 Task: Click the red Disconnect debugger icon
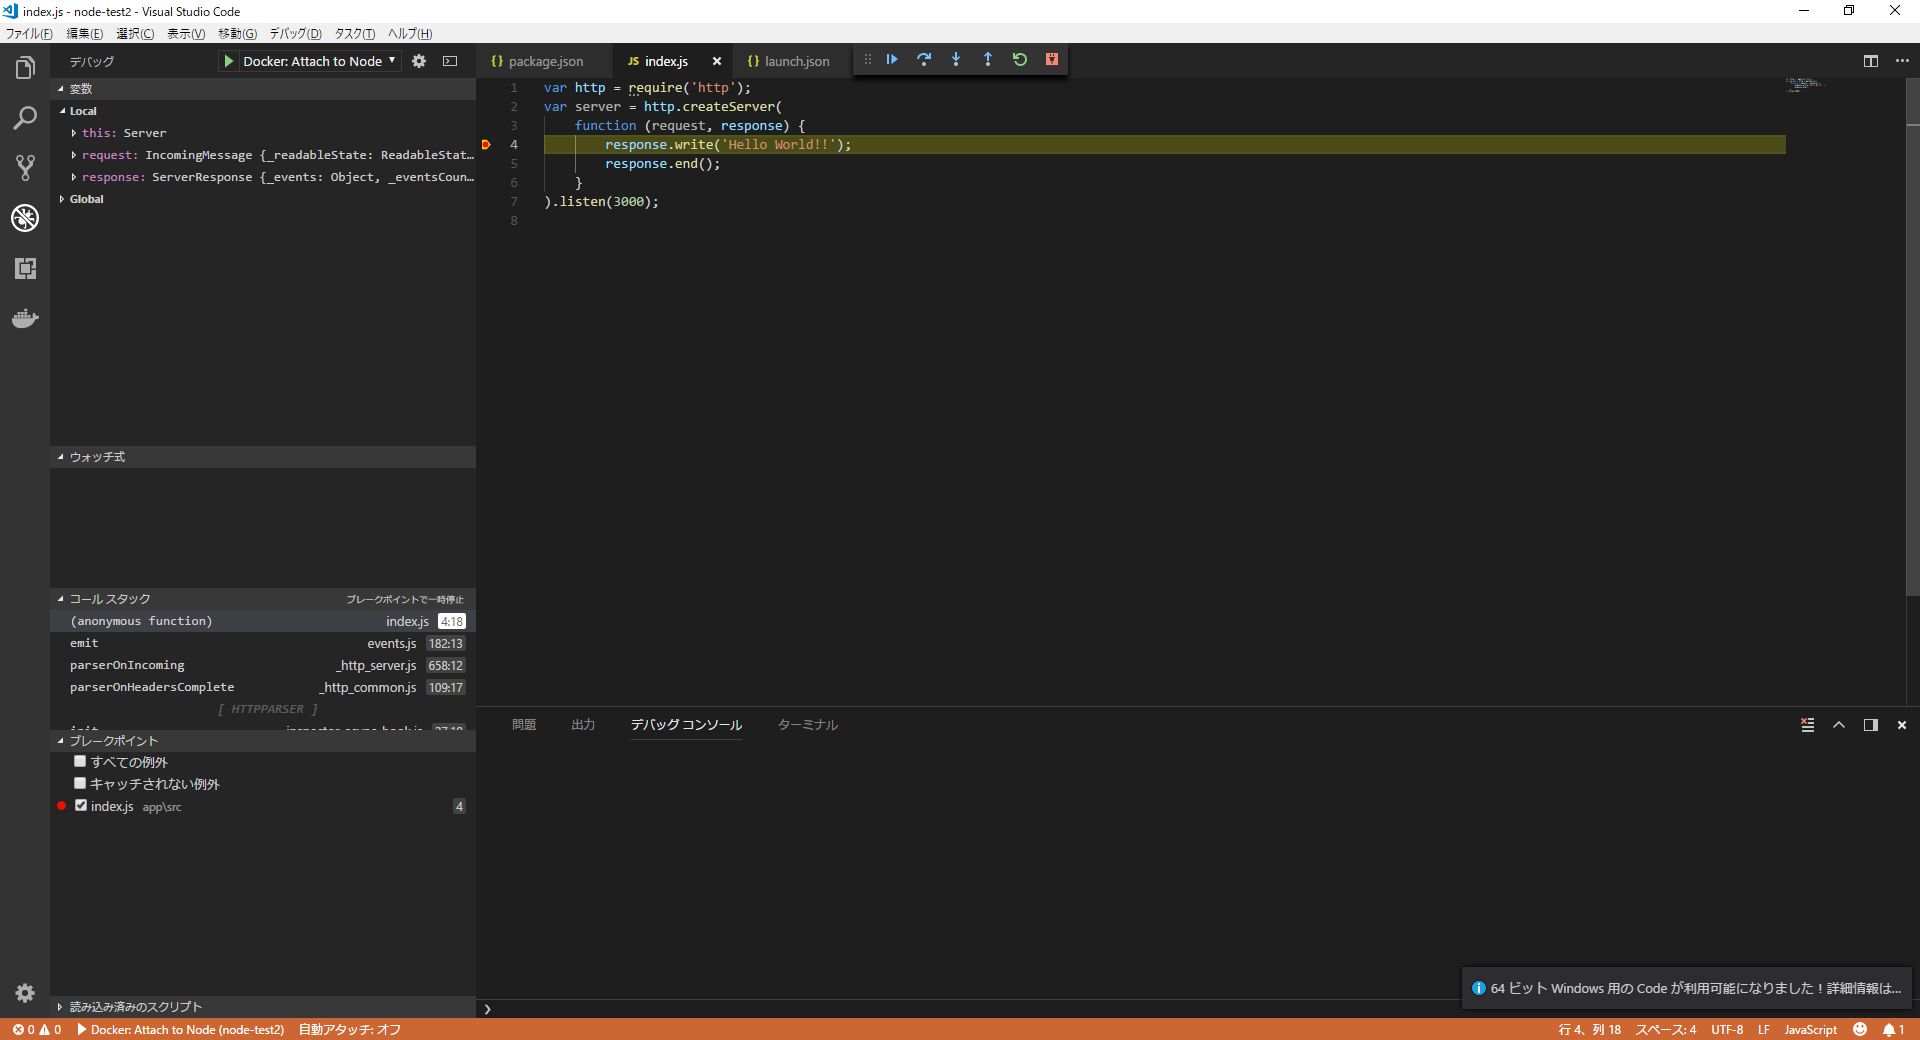point(1051,60)
